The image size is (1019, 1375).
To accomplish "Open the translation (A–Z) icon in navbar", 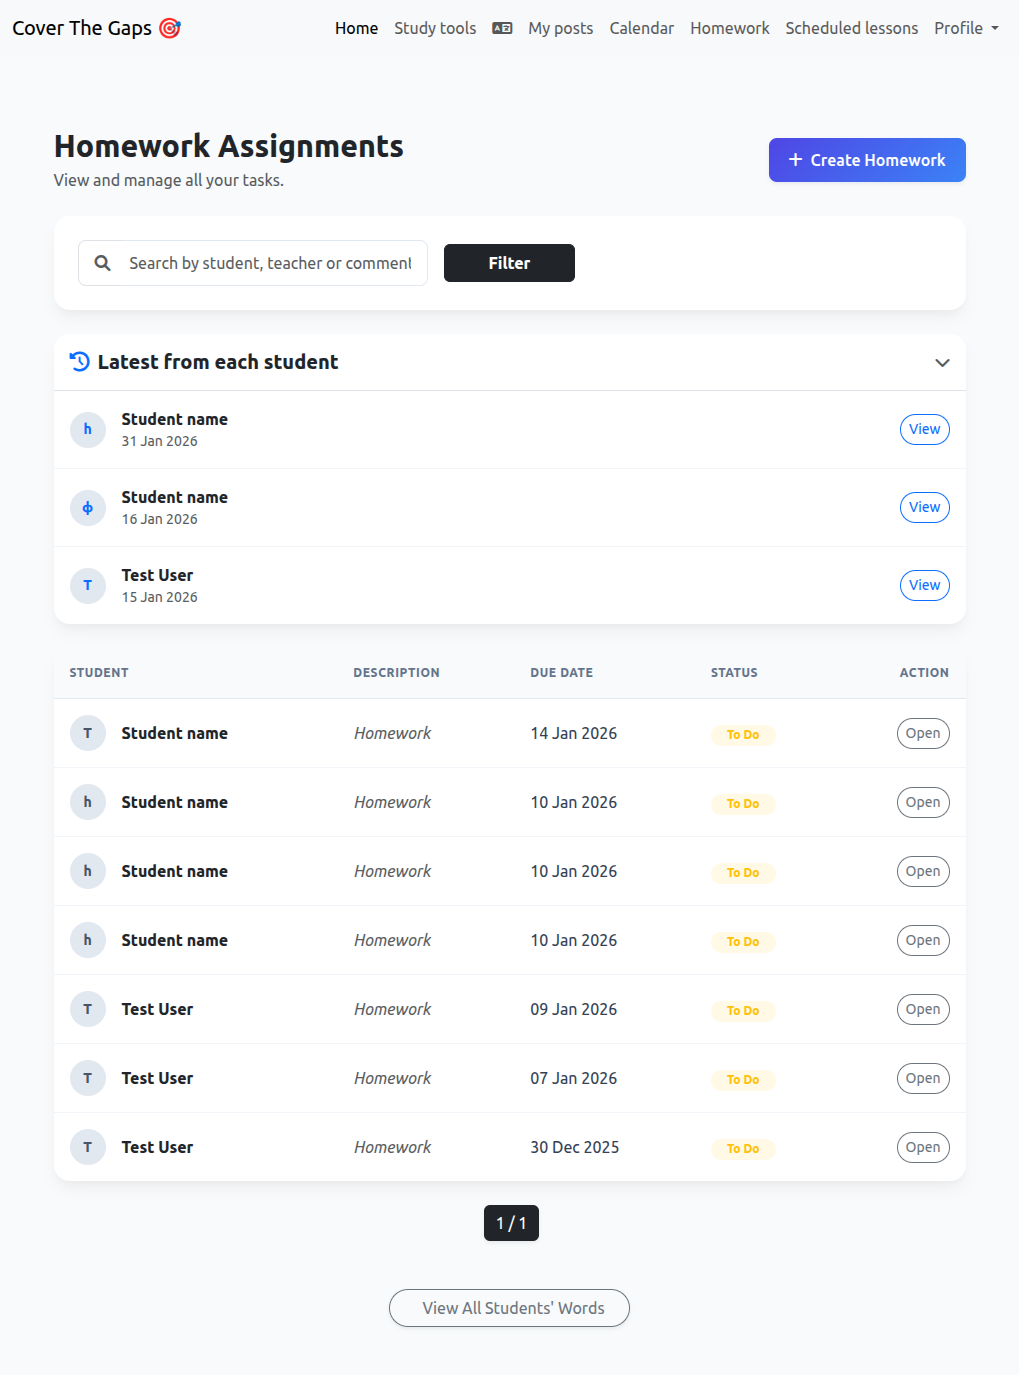I will [502, 28].
